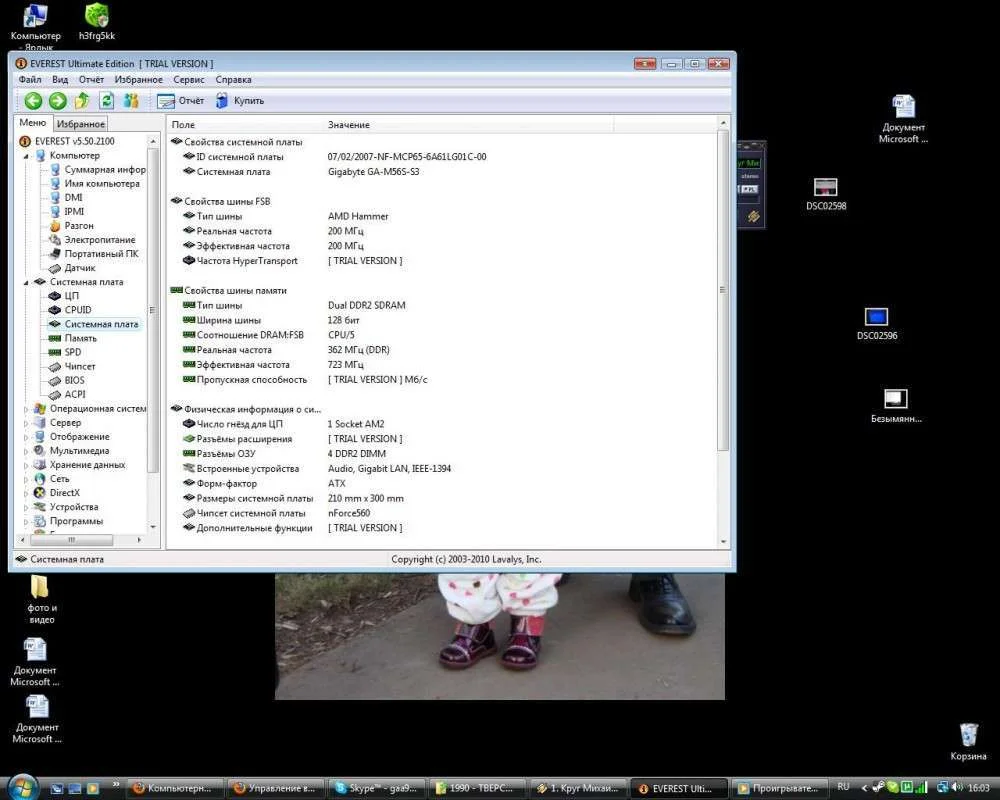Open the Сервис menu

188,79
